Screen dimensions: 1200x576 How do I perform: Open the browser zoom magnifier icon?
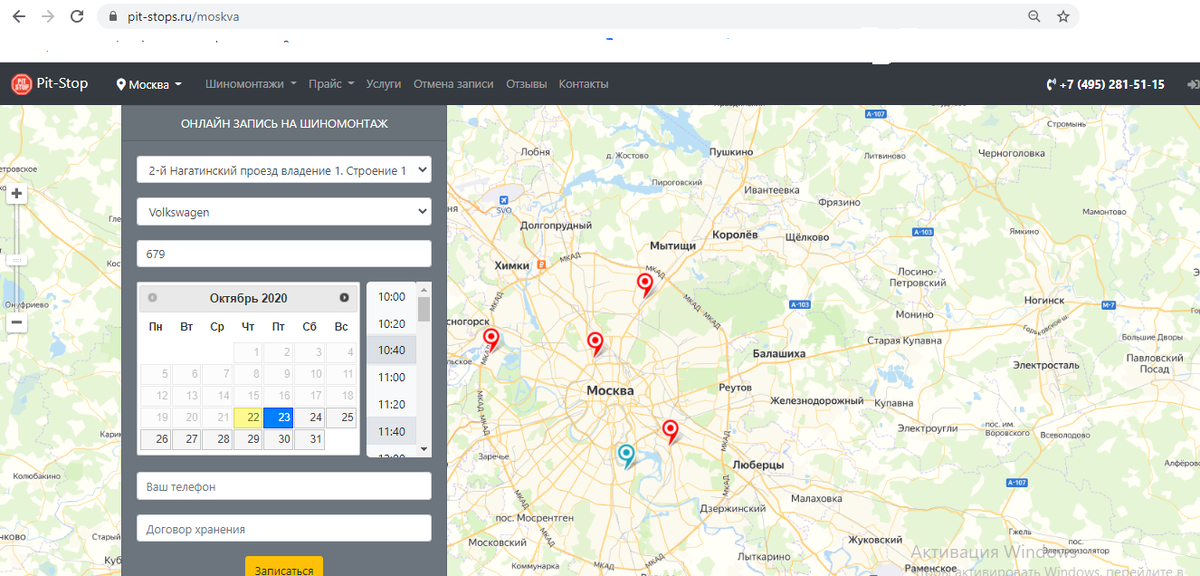[x=1034, y=17]
